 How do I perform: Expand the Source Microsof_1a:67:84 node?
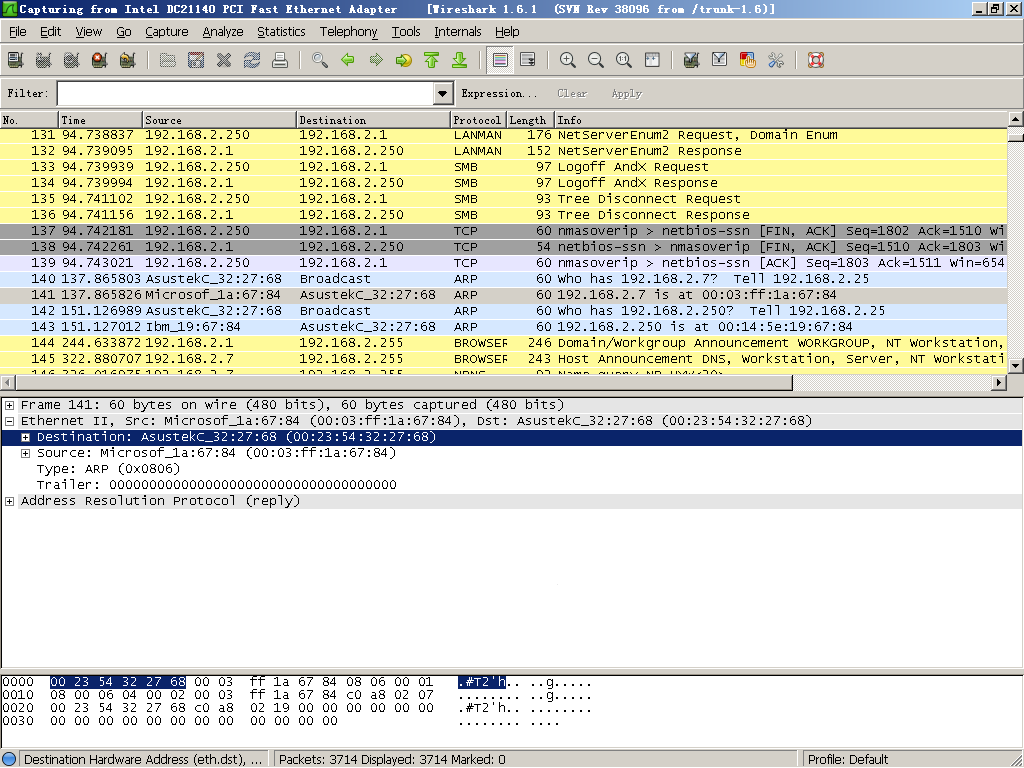click(x=25, y=453)
